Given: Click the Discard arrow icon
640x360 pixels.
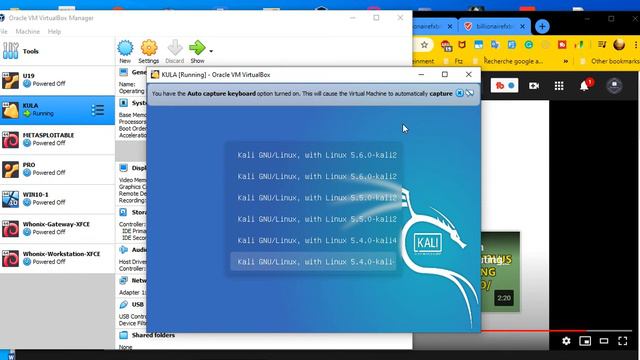Looking at the screenshot, I should pos(175,48).
